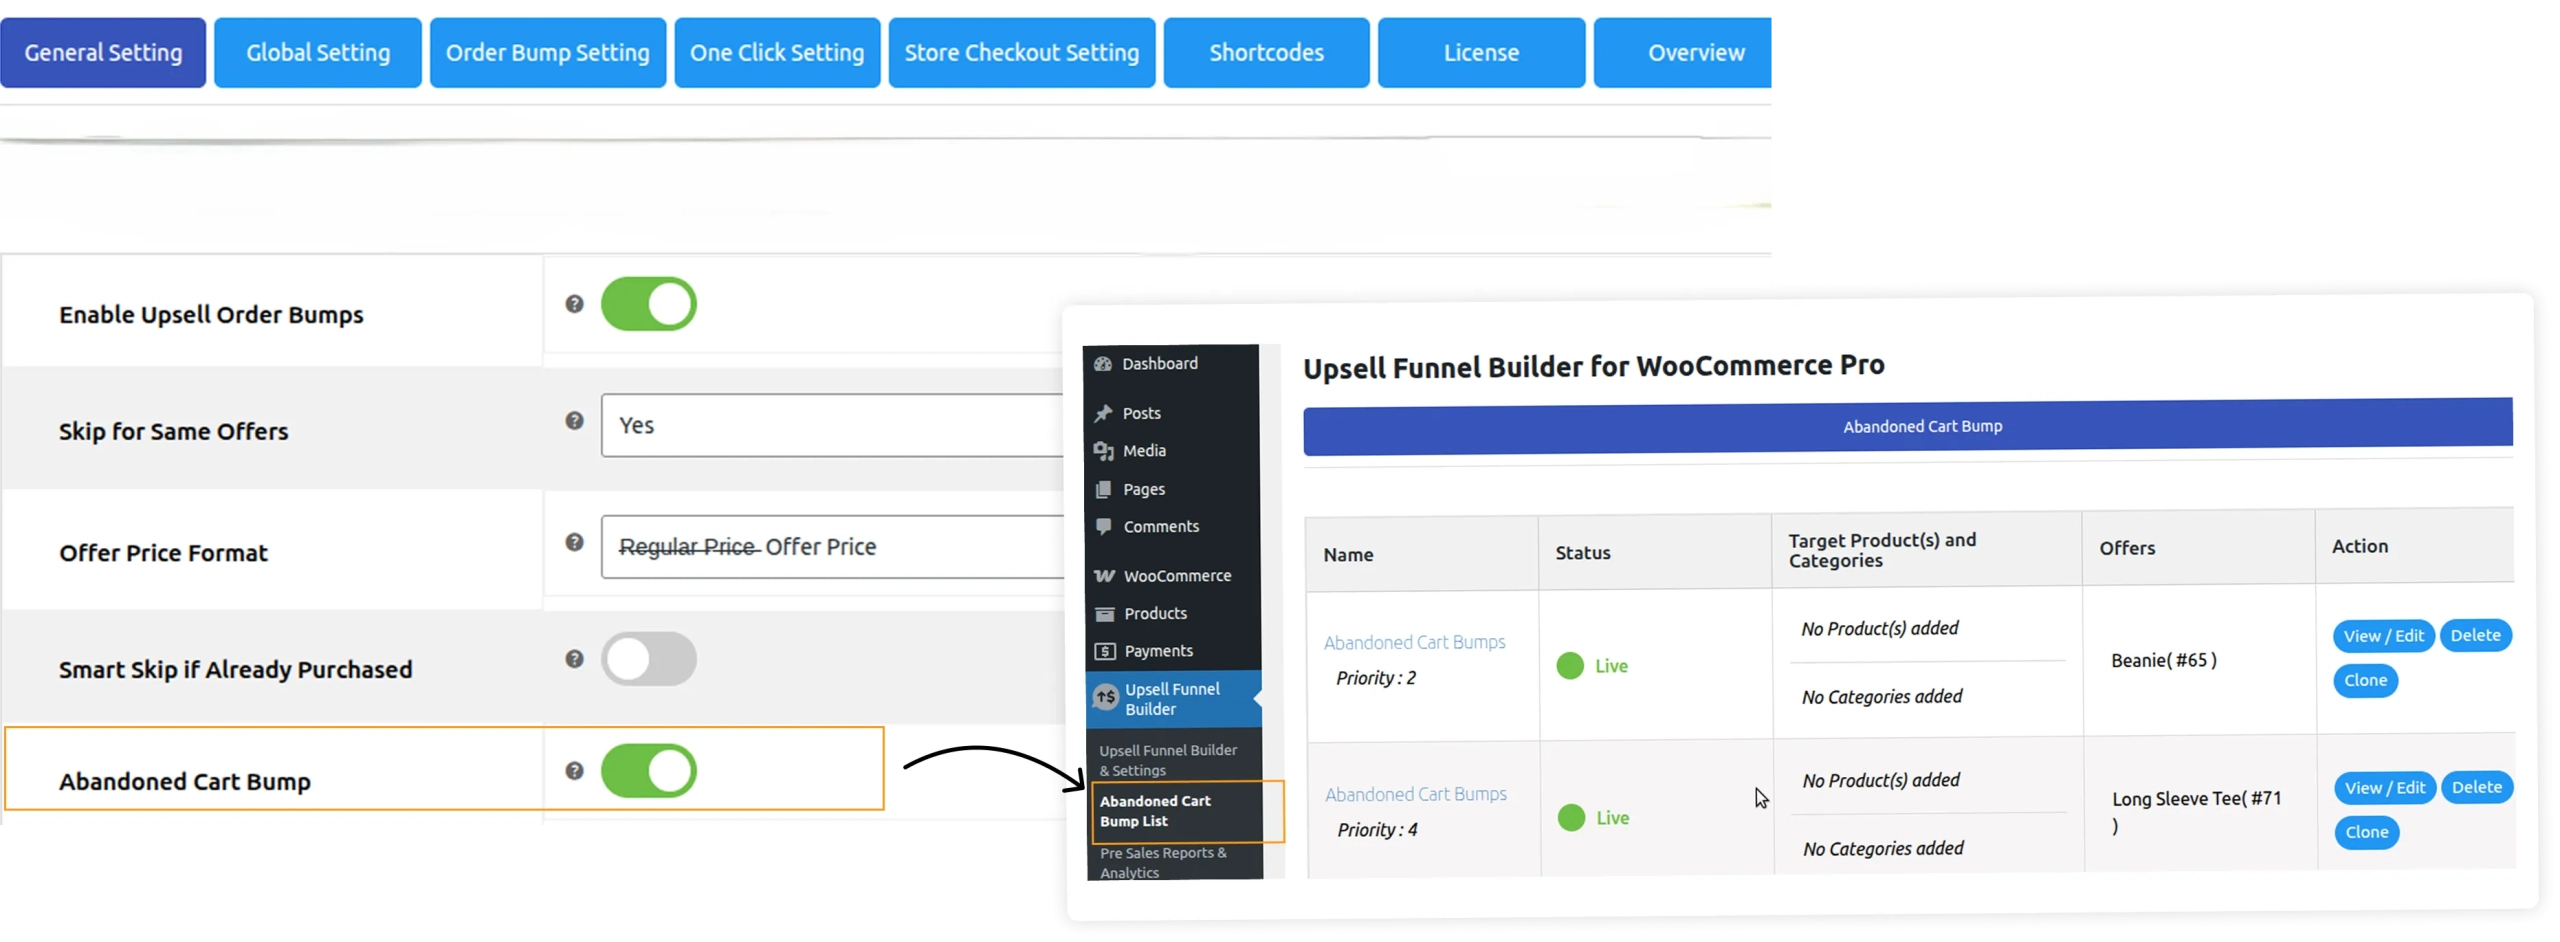Image resolution: width=2560 pixels, height=942 pixels.
Task: Select Upsell Funnel Builder menu item
Action: (x=1173, y=699)
